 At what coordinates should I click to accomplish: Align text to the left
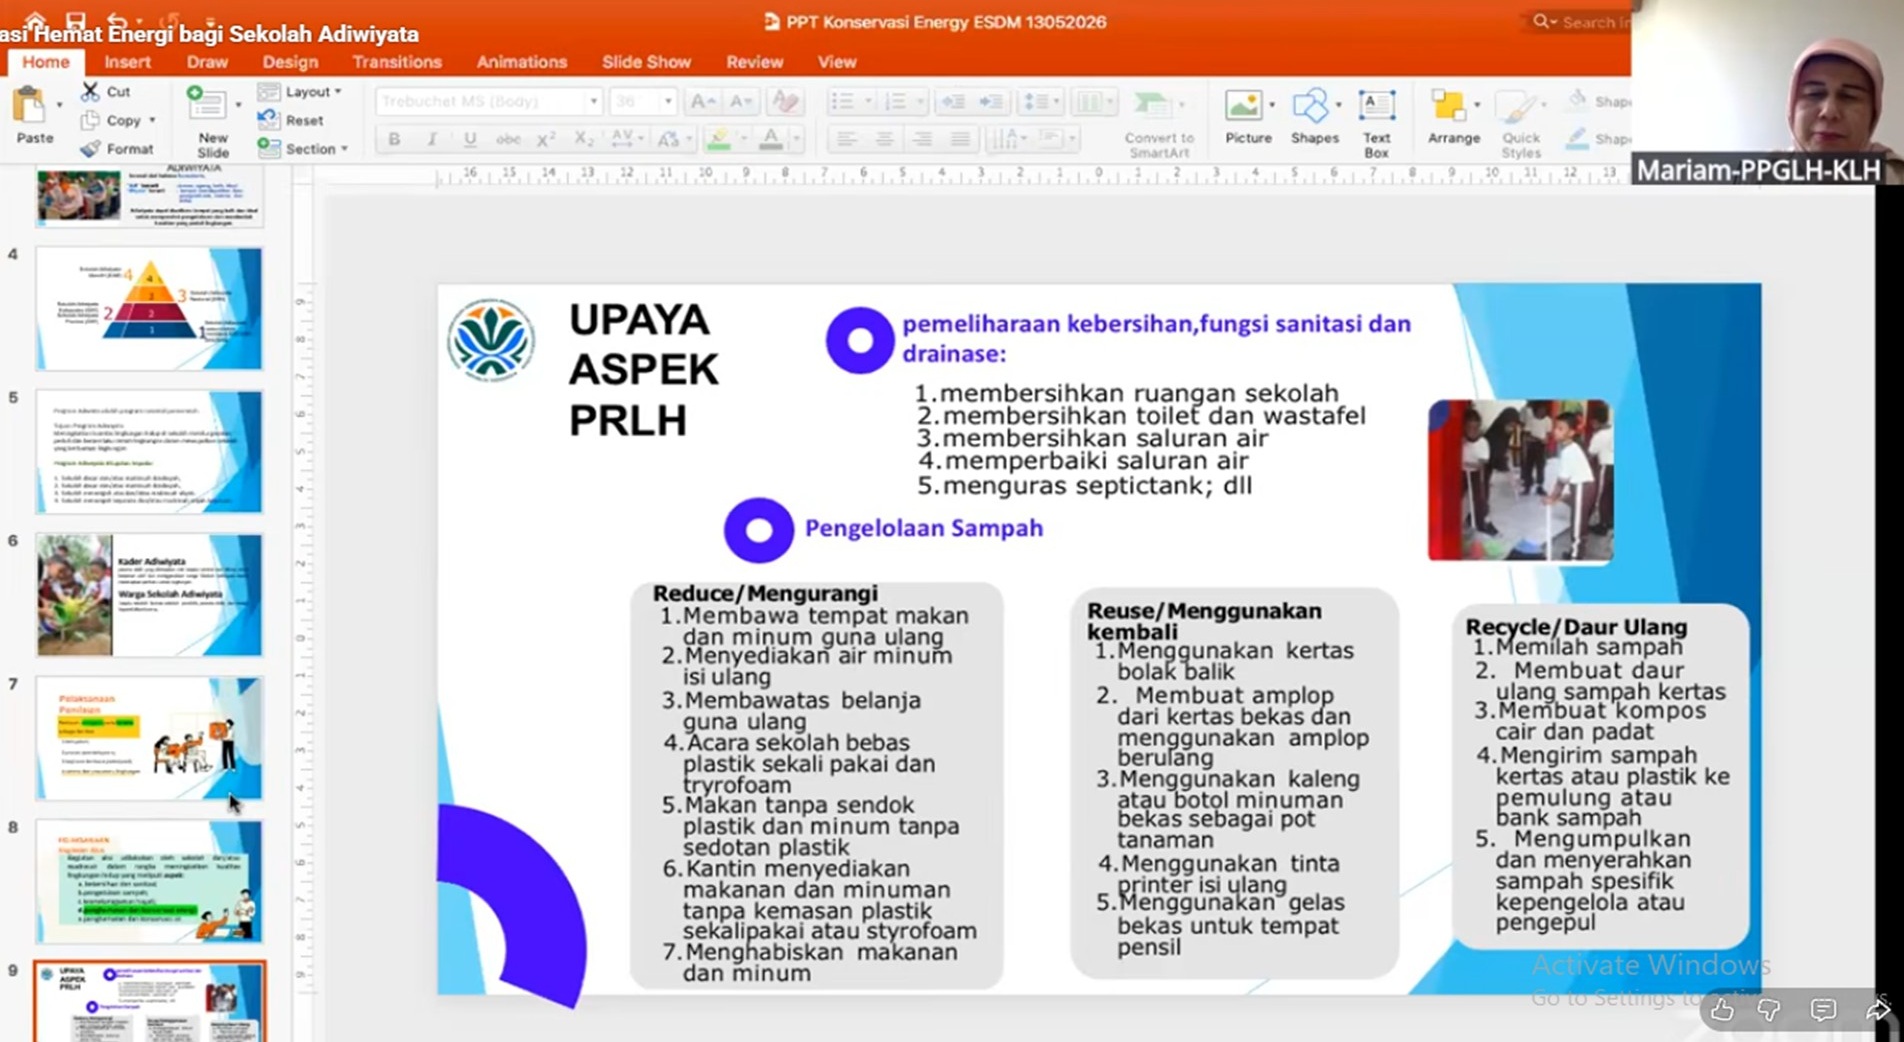click(x=847, y=139)
